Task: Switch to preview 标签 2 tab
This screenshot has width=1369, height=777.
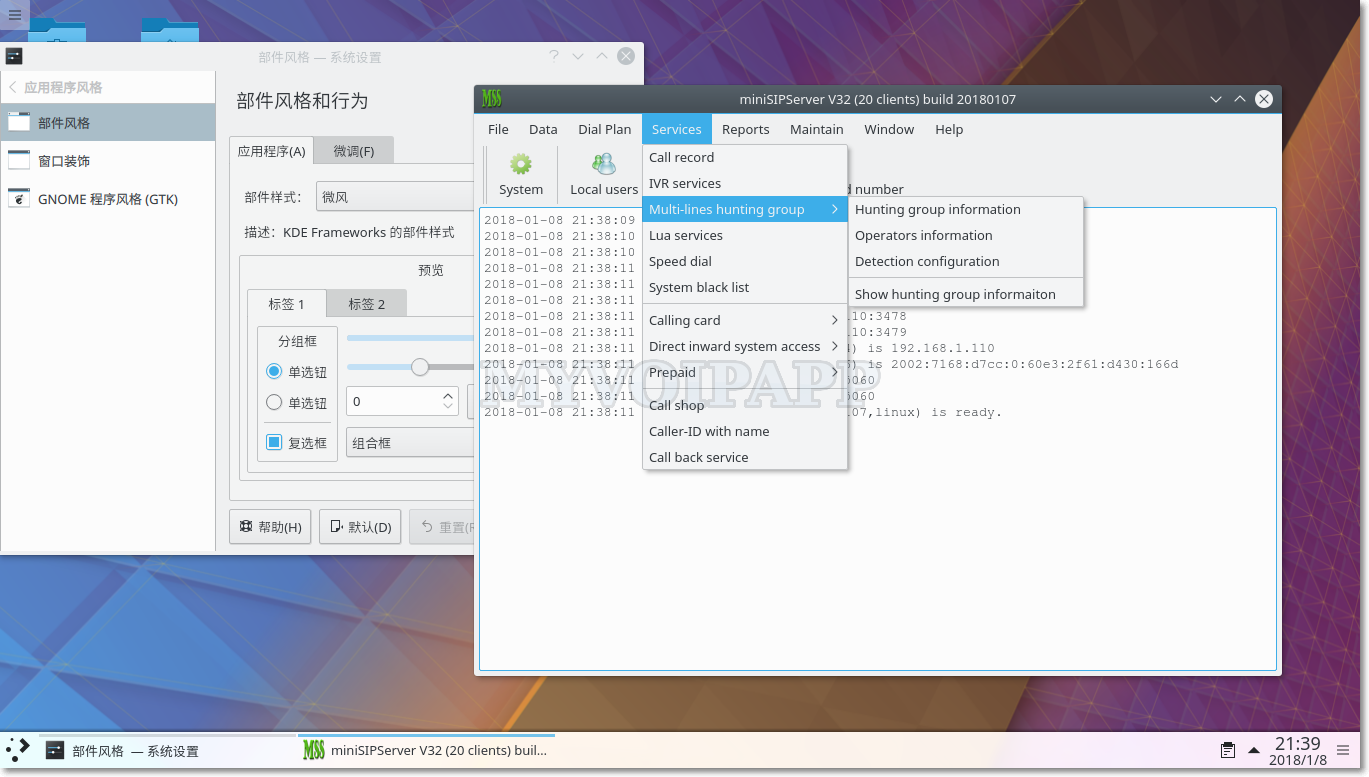Action: point(367,304)
